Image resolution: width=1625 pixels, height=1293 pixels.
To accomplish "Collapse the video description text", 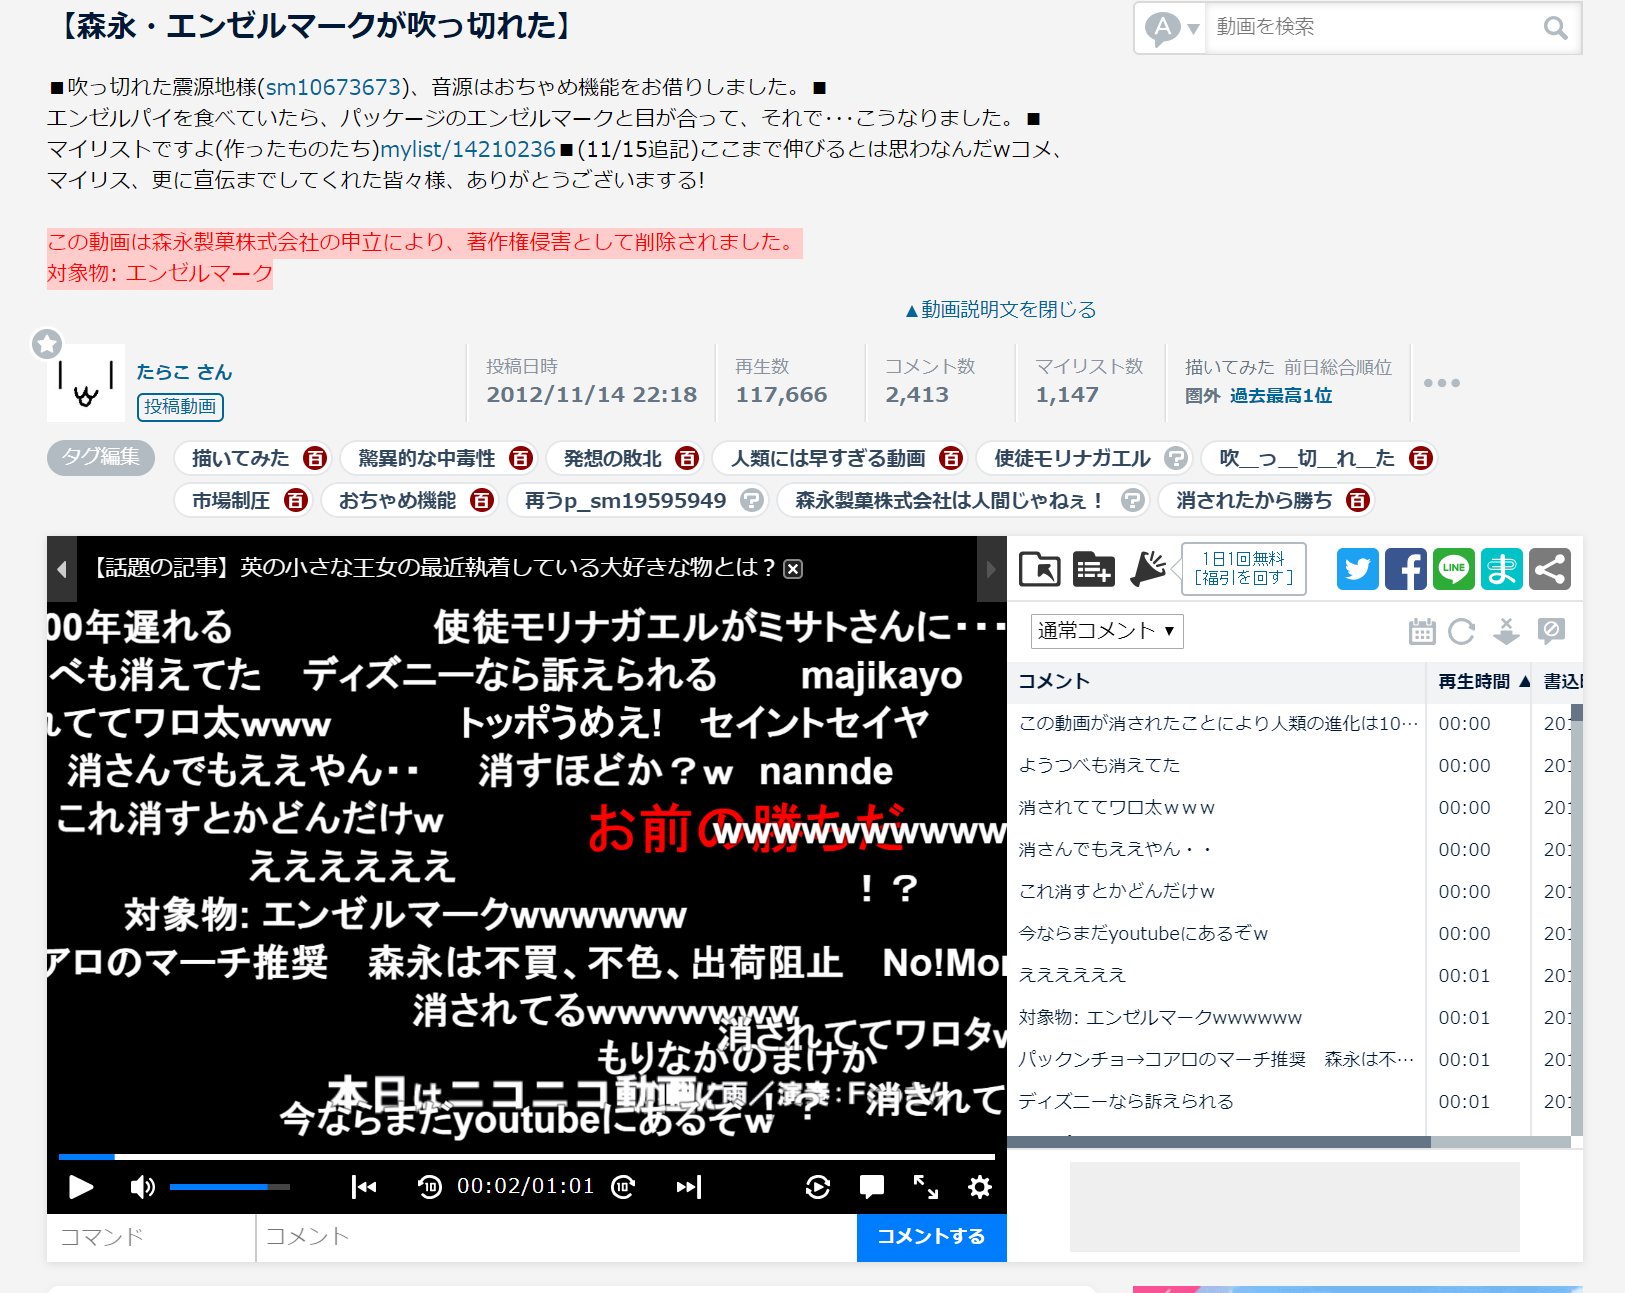I will click(x=1000, y=310).
